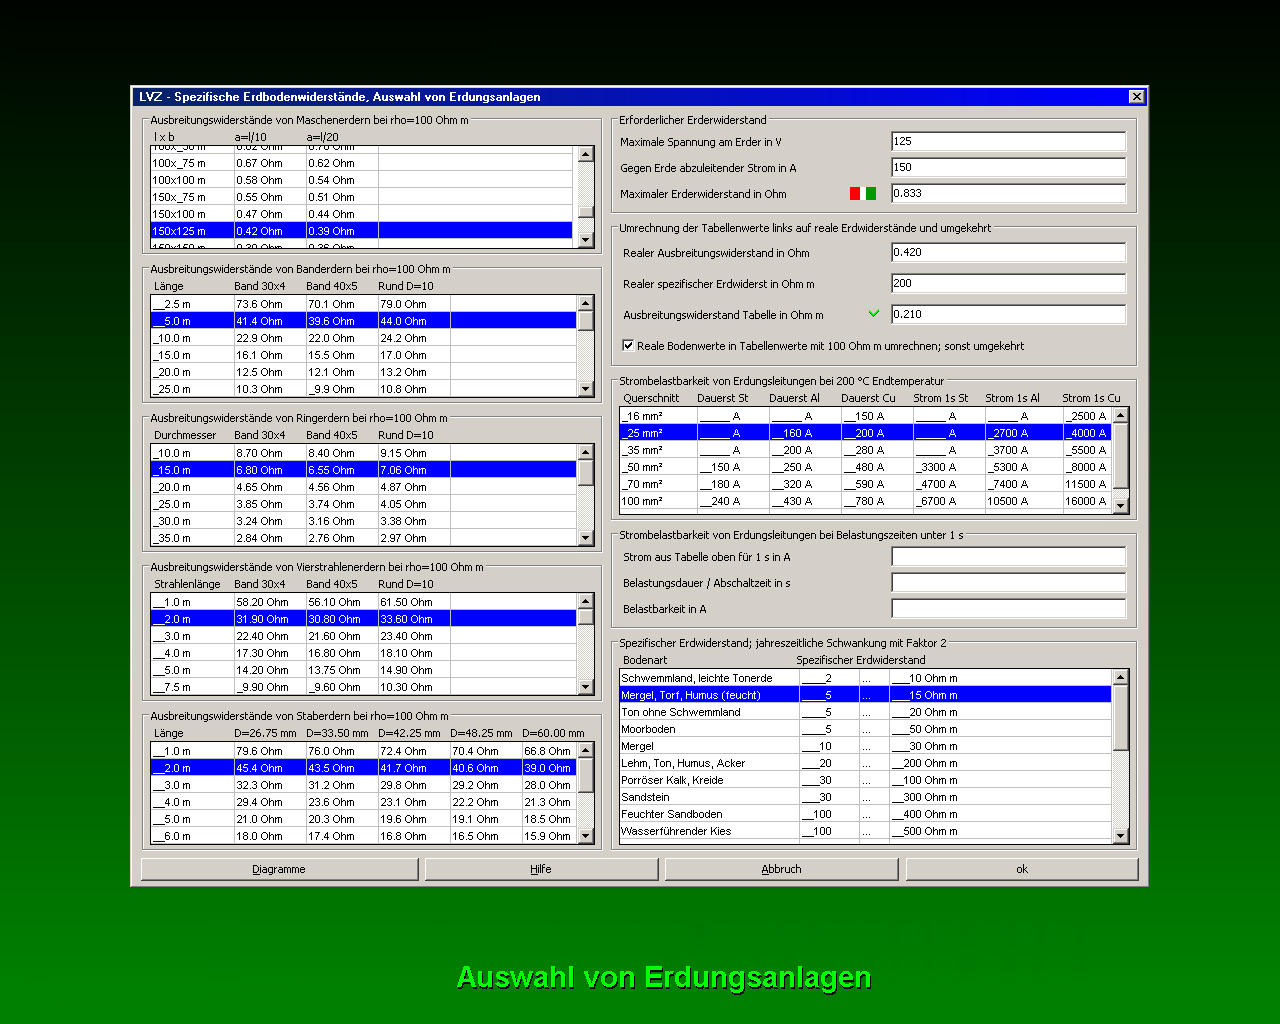Click green indicator beside Maximaler Erderwiderstand
The image size is (1280, 1024).
point(871,194)
